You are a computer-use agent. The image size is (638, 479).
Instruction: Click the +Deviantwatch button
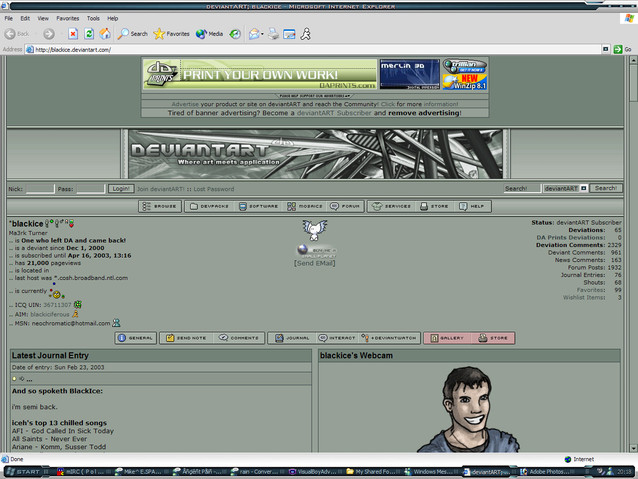click(x=389, y=338)
